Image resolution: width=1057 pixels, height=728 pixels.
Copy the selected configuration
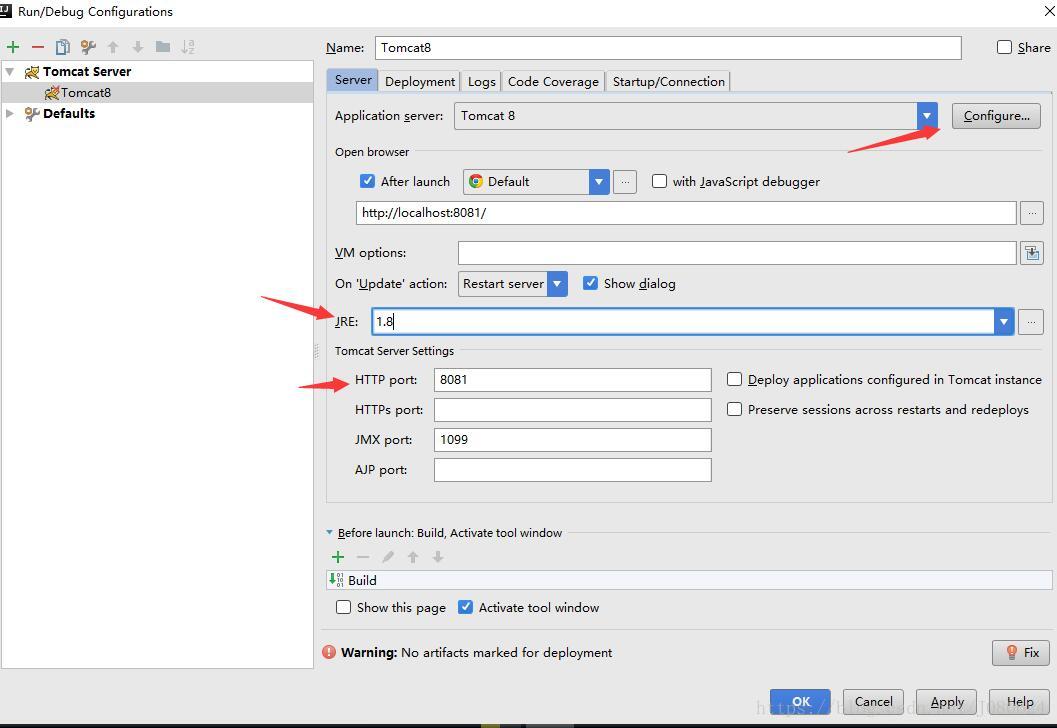63,47
